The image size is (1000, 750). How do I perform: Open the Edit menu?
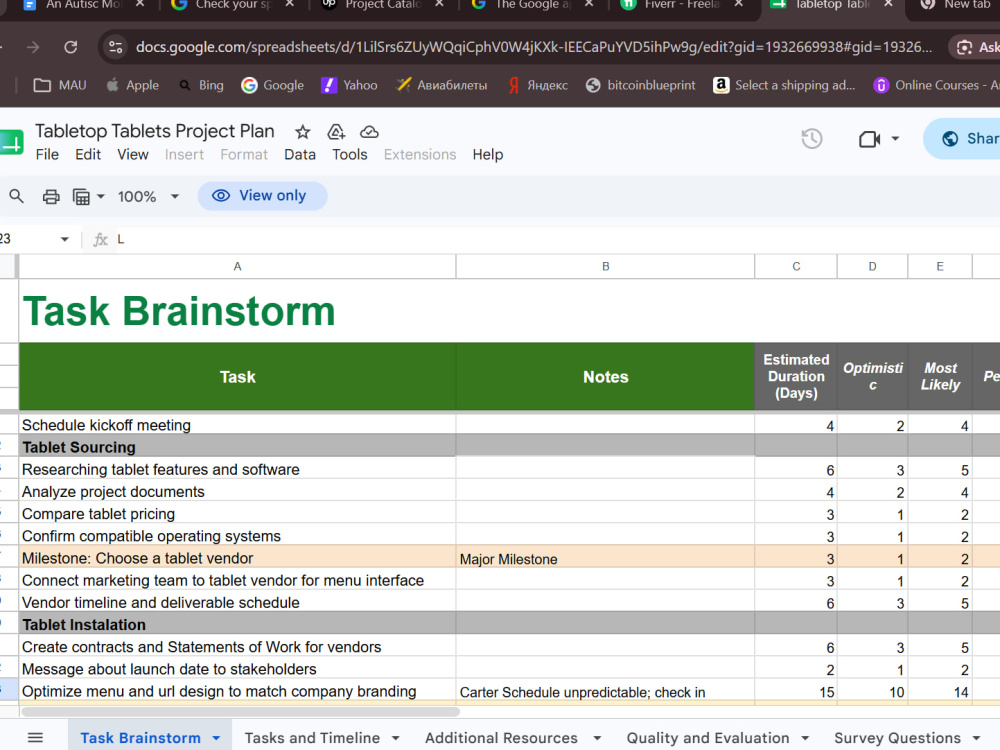[88, 154]
